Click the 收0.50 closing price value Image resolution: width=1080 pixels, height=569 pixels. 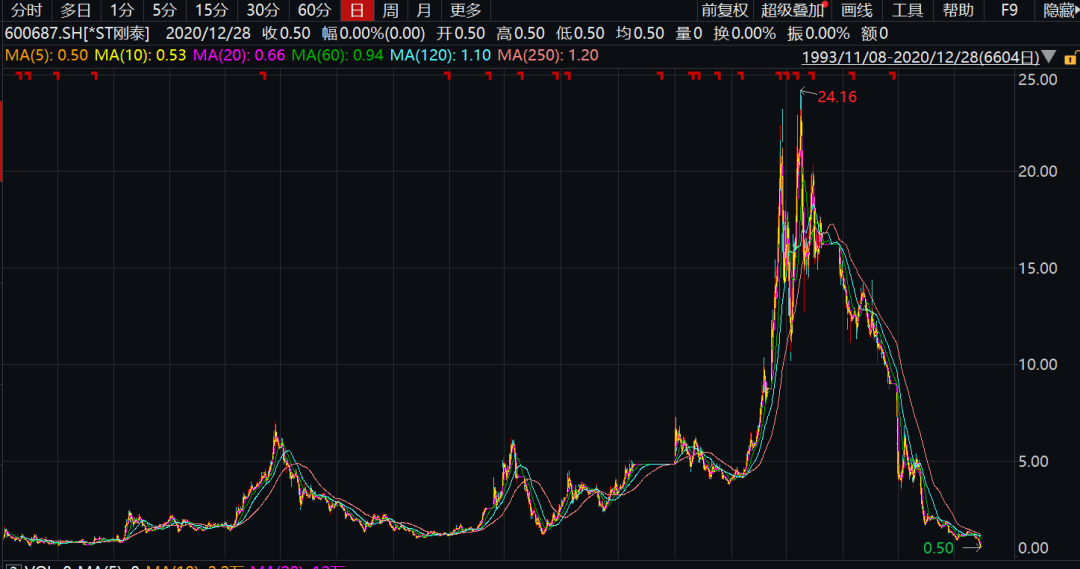click(x=286, y=33)
